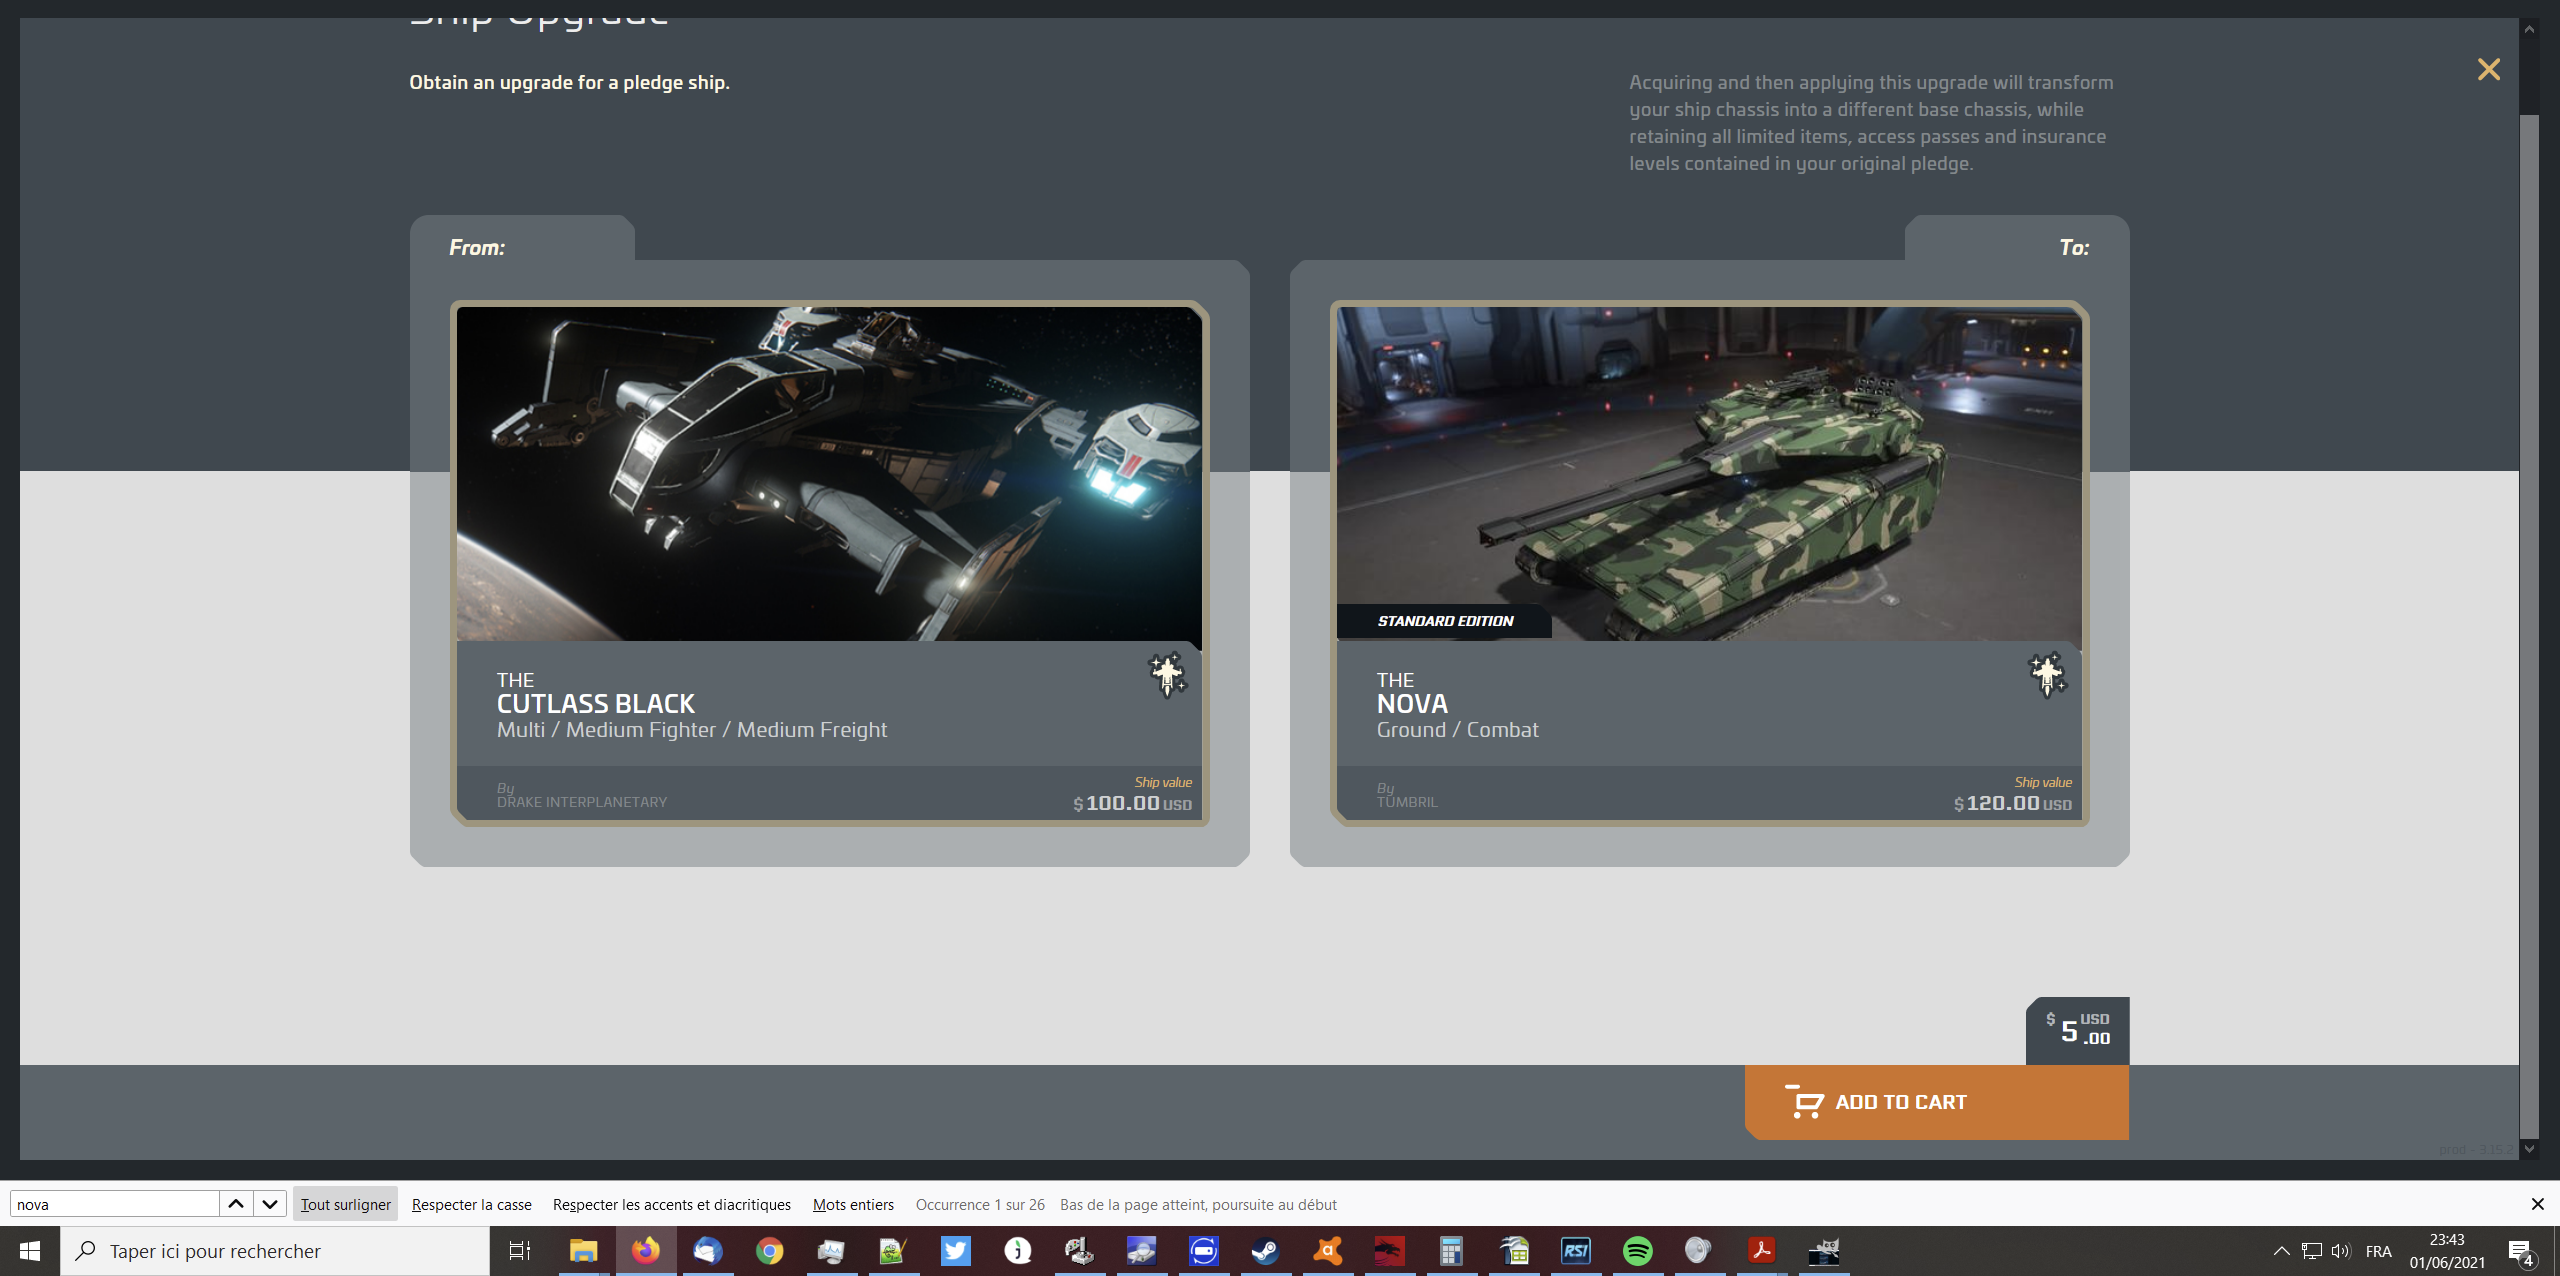Click the ship icon on Cutlass Black card
The height and width of the screenshot is (1276, 2560).
(1166, 675)
